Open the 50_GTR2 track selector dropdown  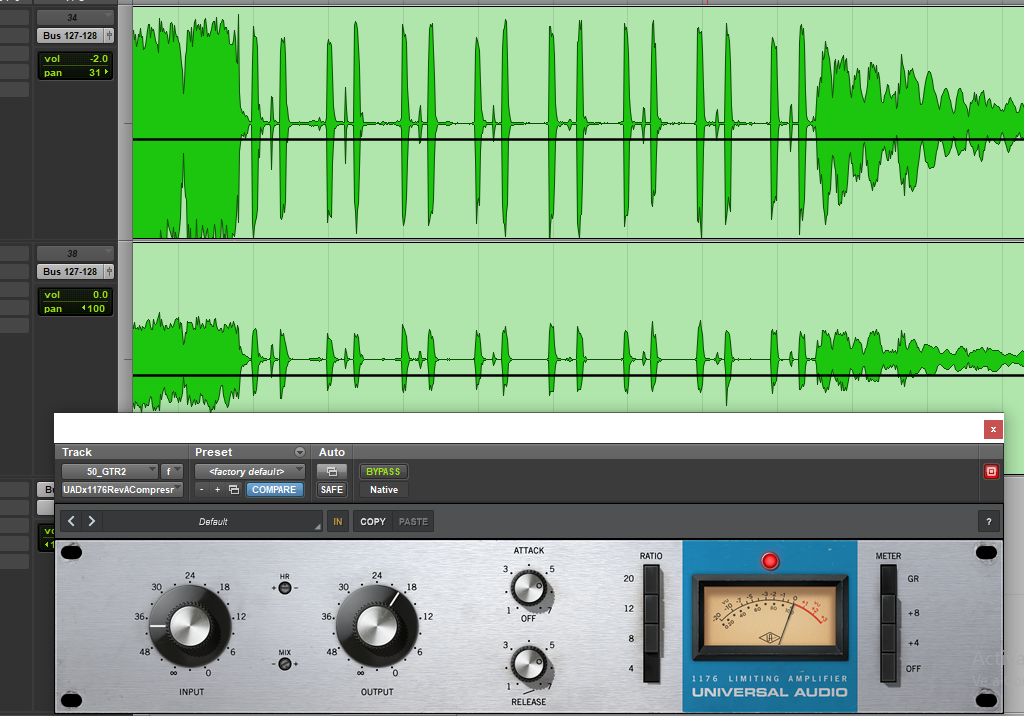(x=110, y=471)
